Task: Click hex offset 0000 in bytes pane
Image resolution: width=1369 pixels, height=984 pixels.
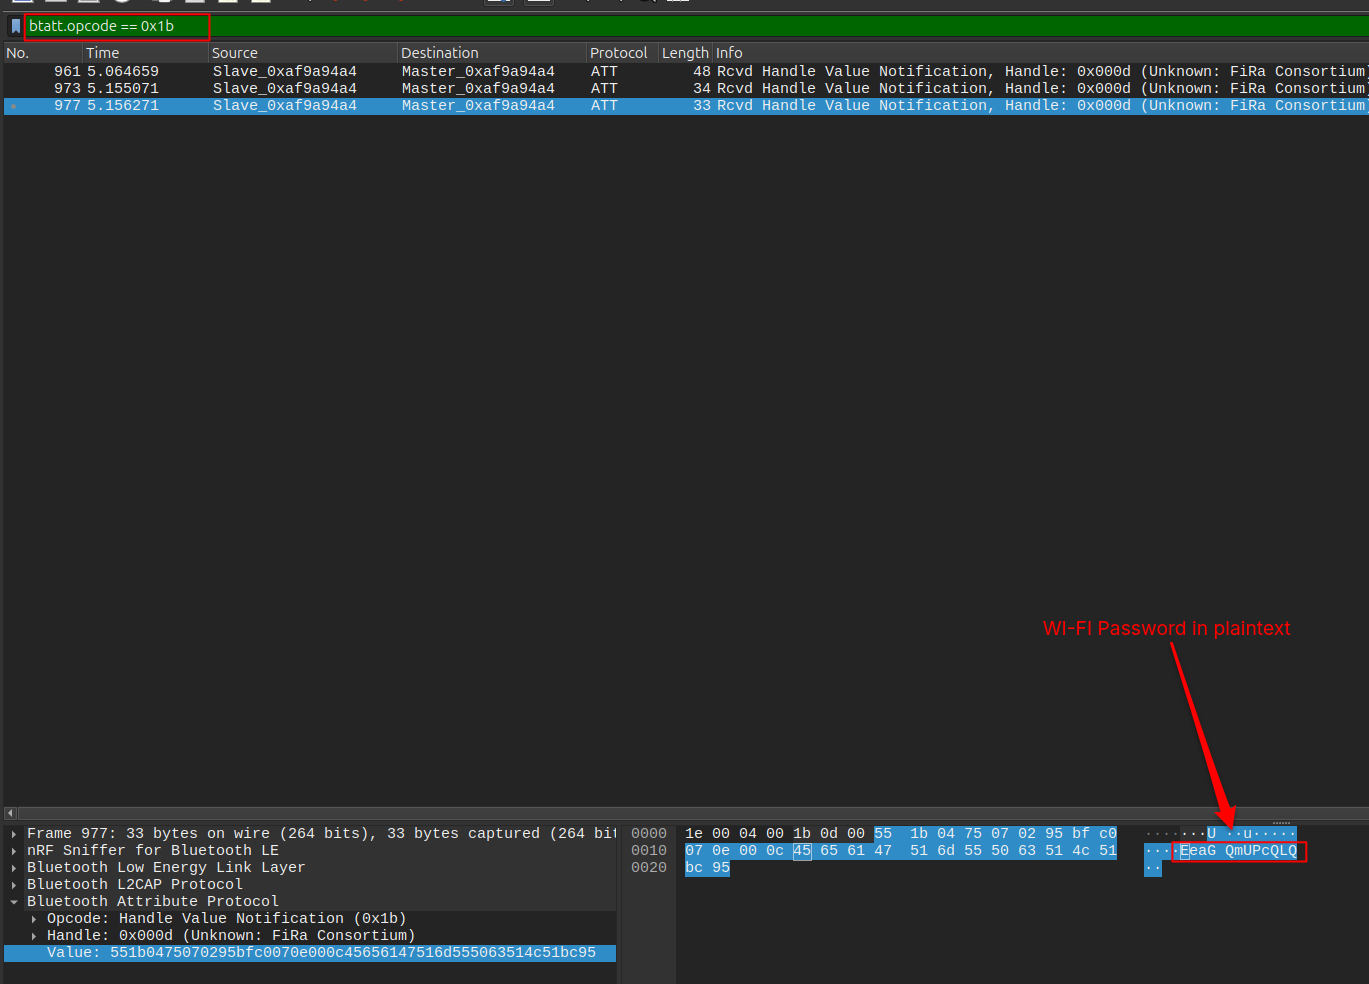Action: [649, 834]
